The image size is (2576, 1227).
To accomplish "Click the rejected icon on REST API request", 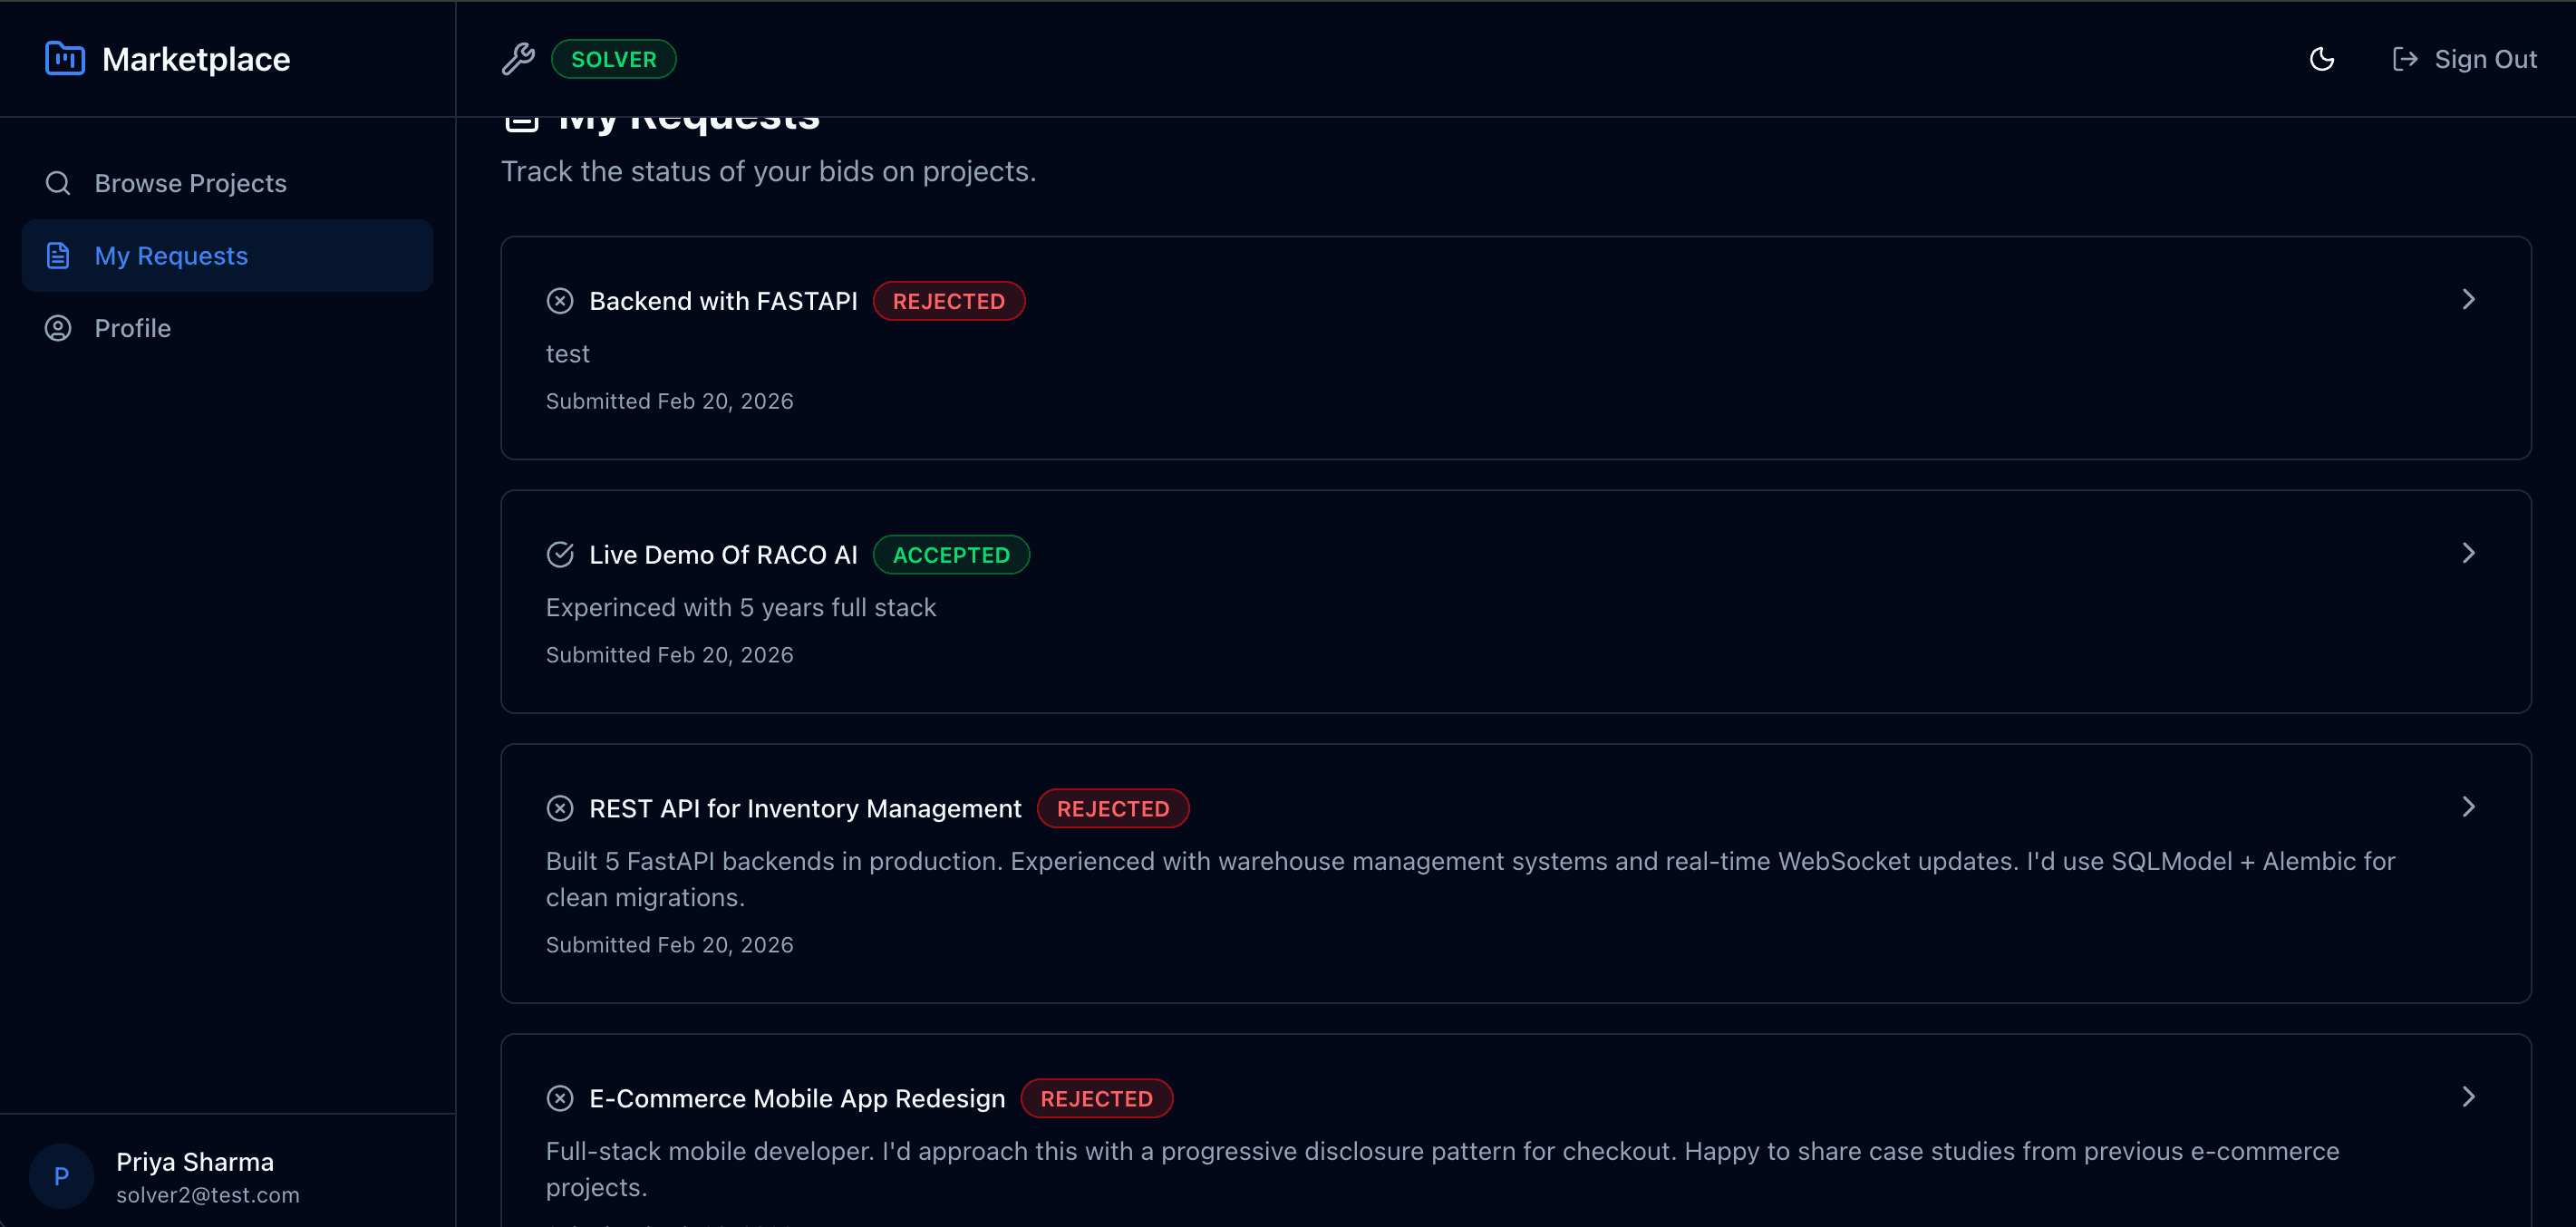I will point(560,808).
